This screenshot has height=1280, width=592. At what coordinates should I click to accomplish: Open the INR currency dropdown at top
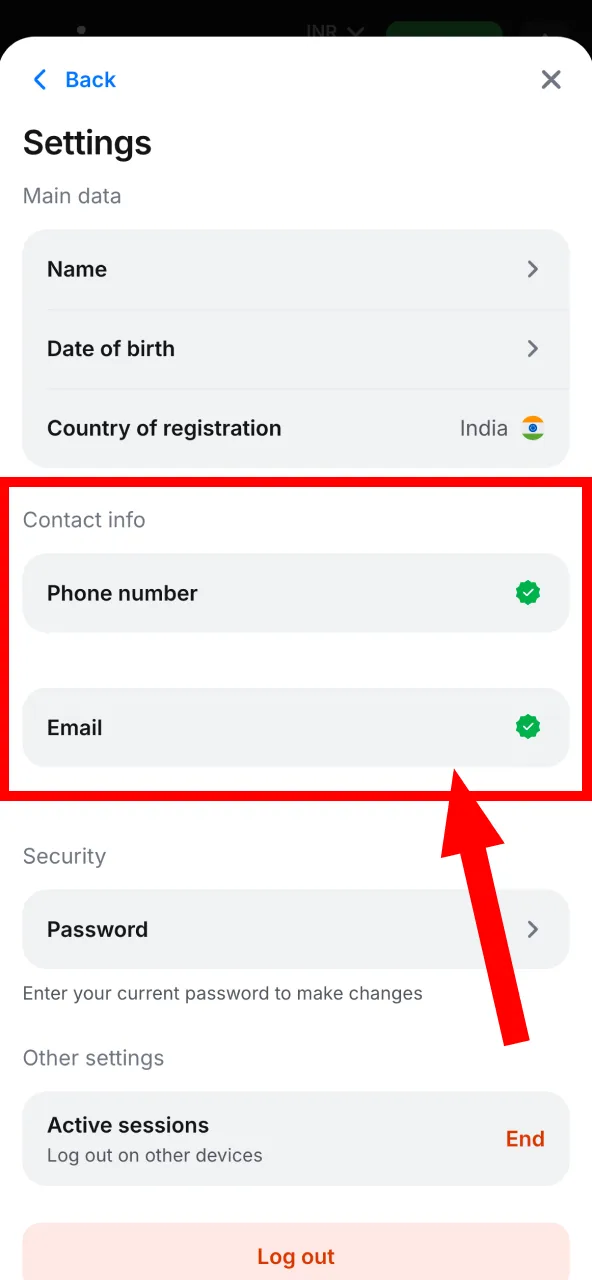click(332, 31)
